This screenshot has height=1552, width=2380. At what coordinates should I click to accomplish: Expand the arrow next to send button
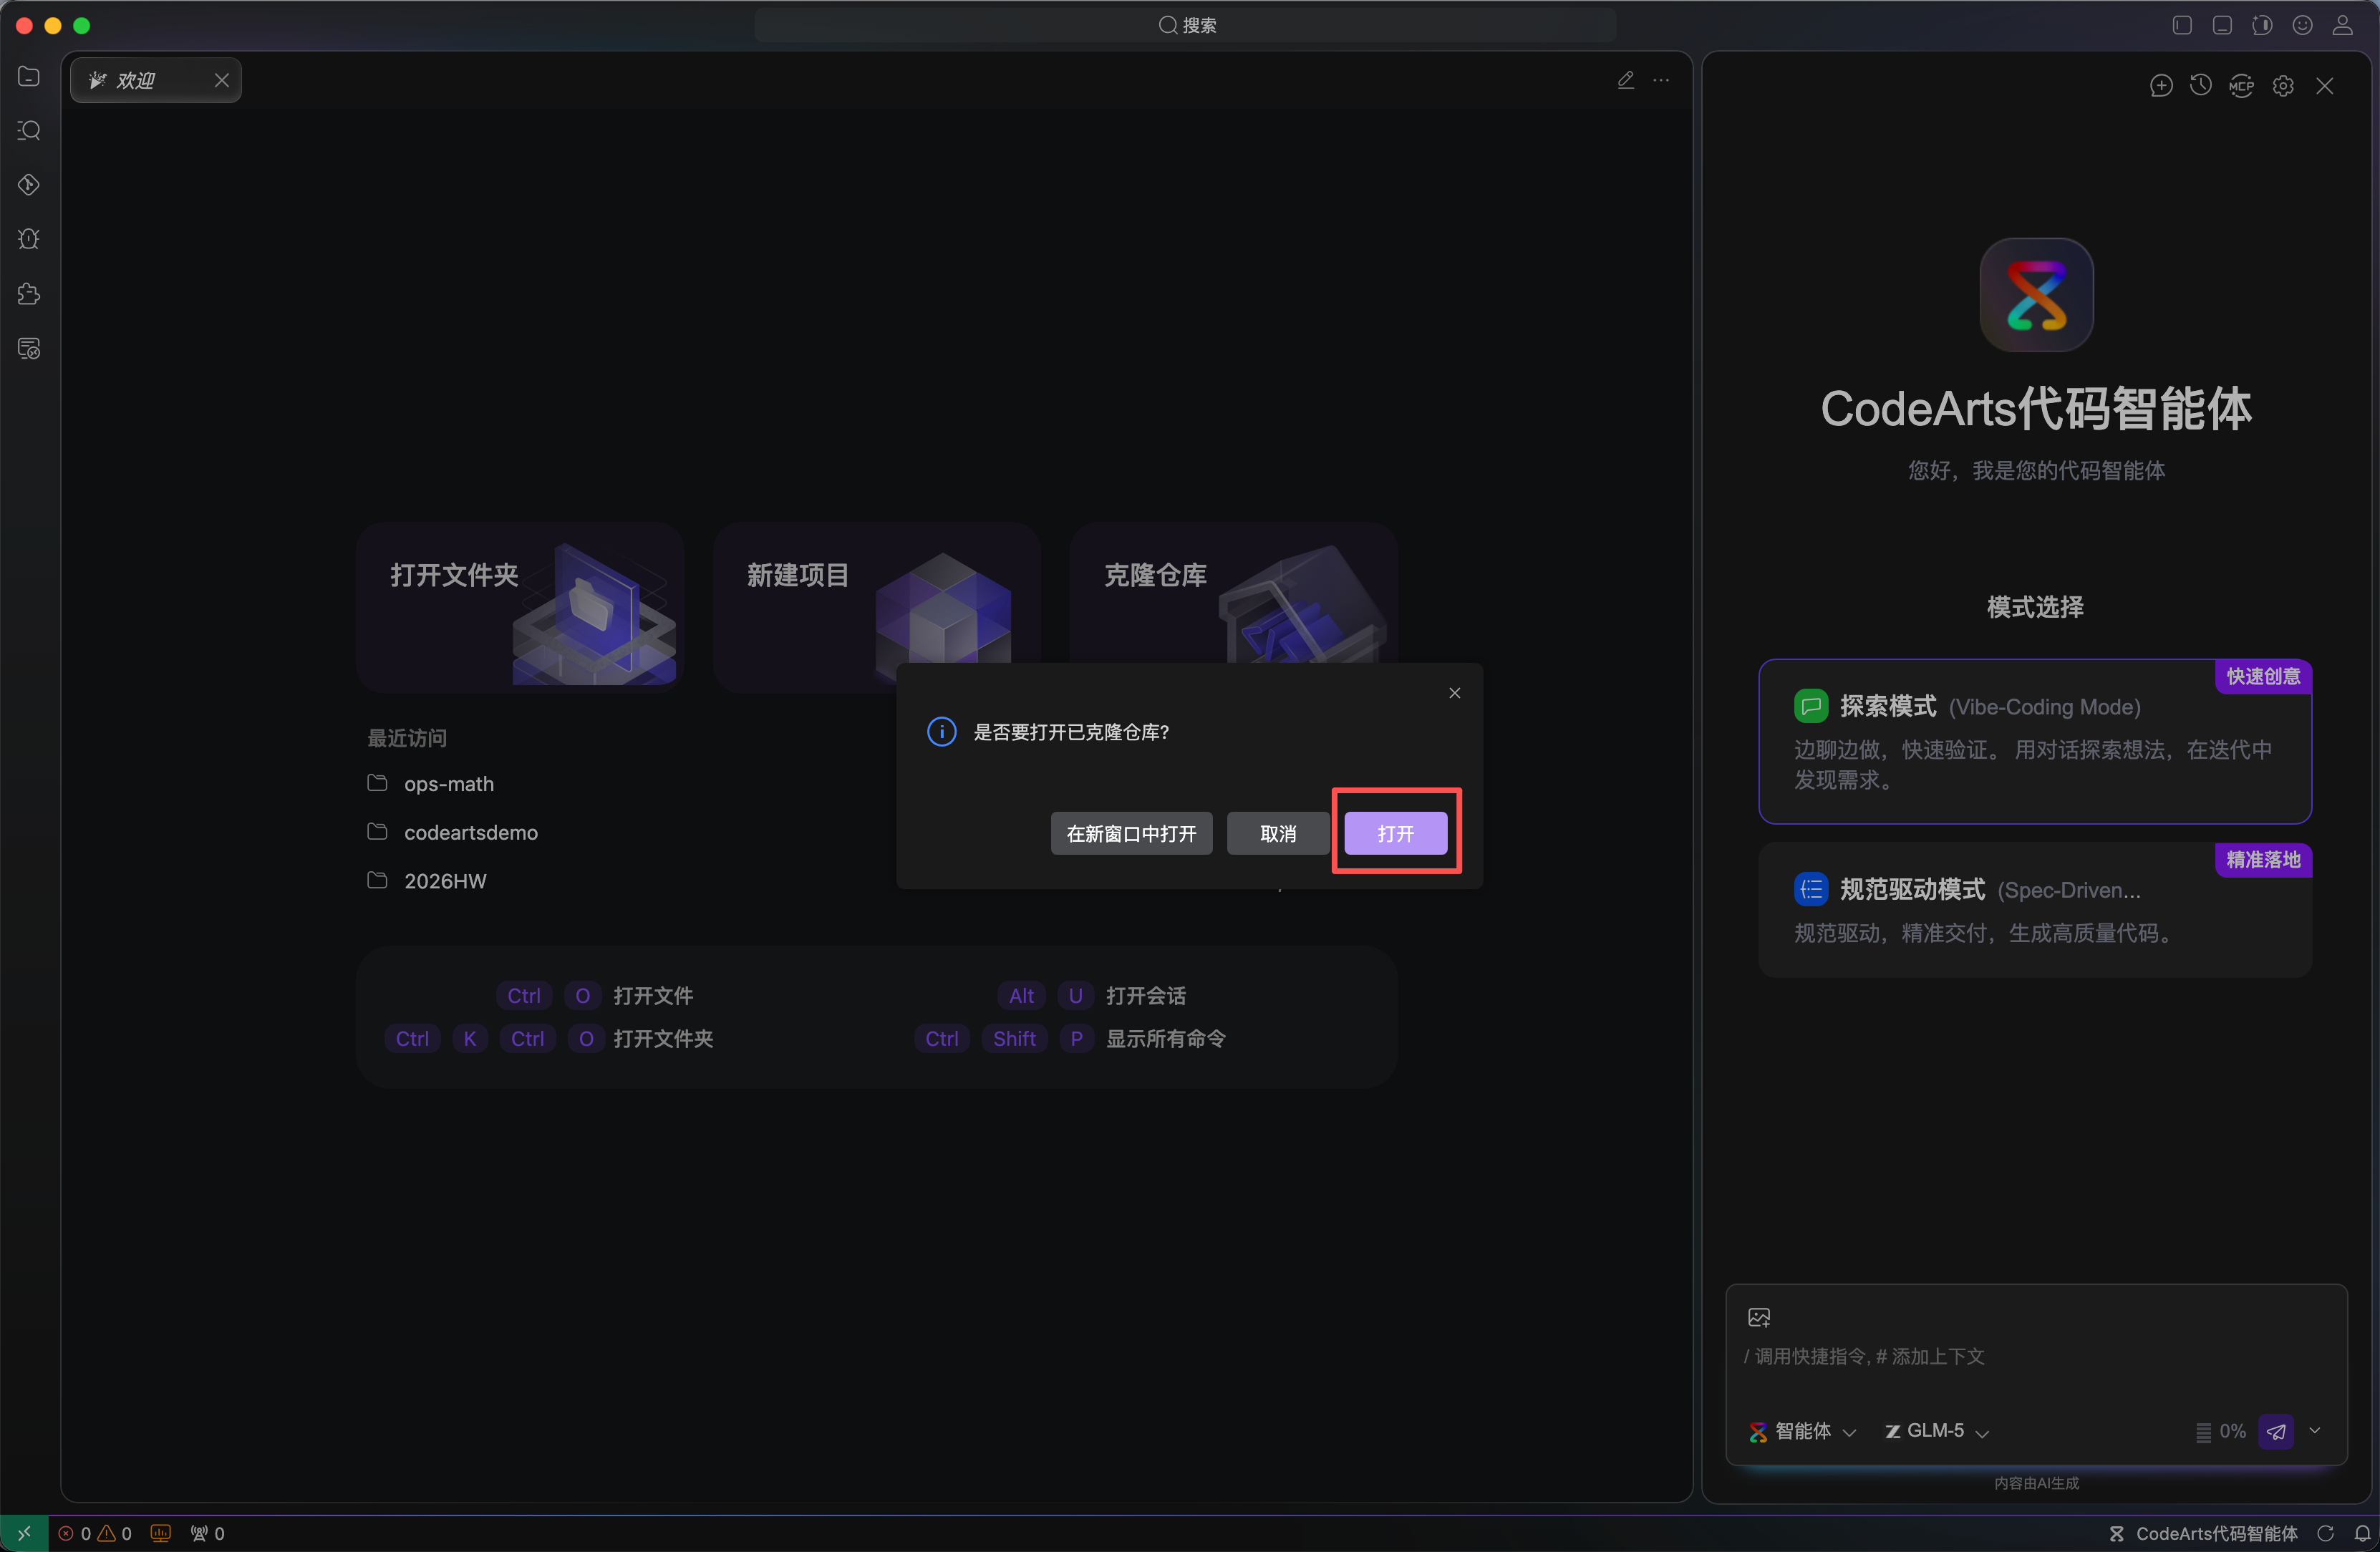tap(2315, 1431)
